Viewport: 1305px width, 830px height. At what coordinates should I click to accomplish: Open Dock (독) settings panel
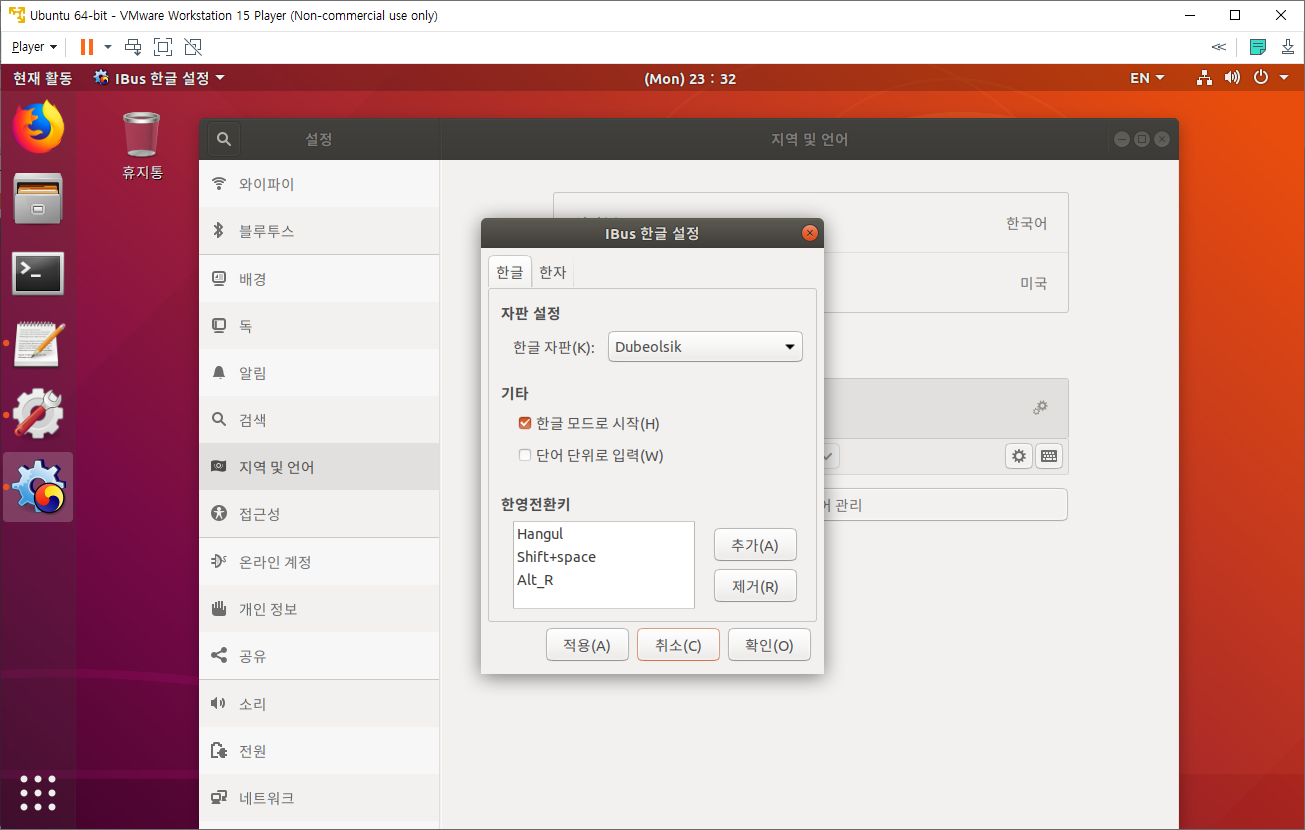pos(319,326)
